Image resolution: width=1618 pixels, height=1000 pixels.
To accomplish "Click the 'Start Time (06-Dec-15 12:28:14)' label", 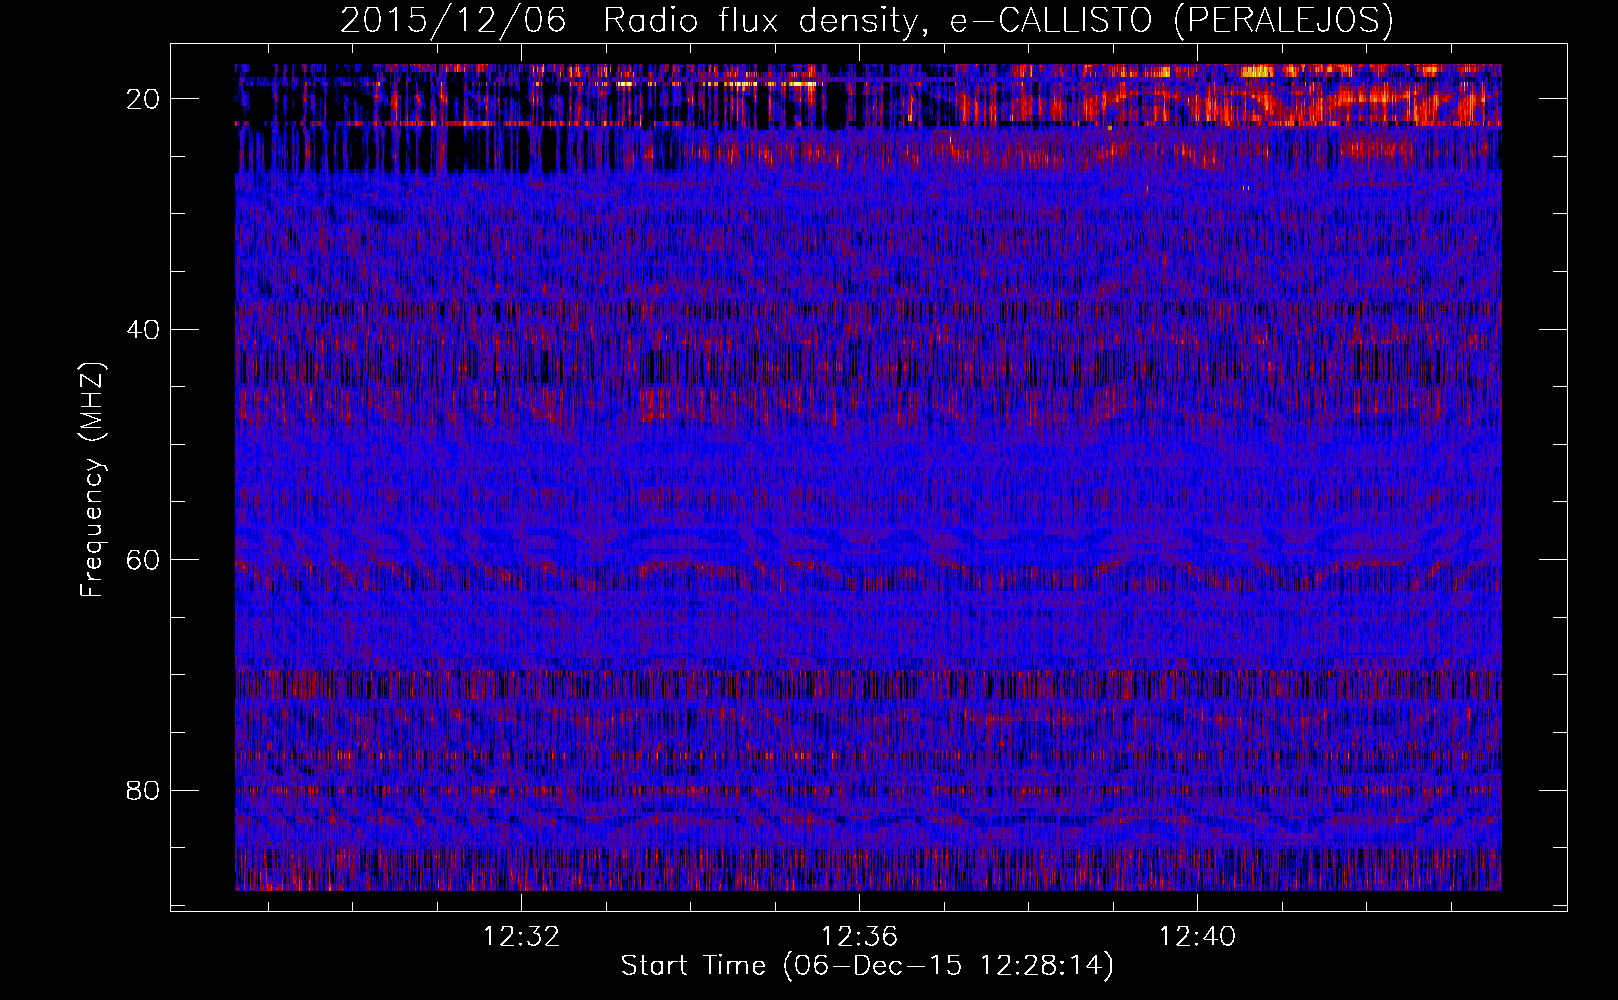I will click(867, 966).
